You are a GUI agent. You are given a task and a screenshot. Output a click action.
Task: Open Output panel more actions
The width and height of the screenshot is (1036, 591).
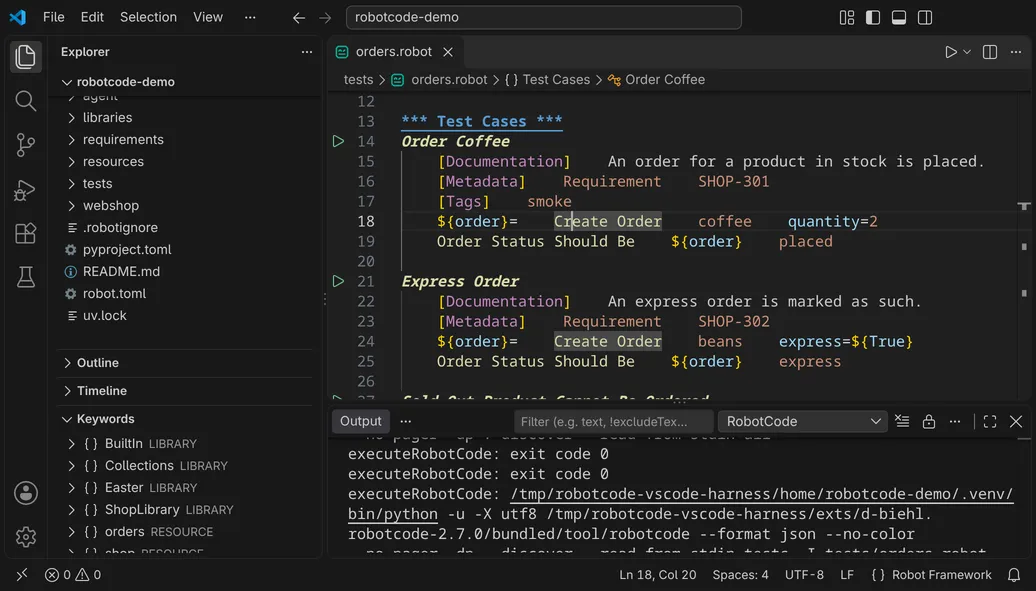coord(955,421)
